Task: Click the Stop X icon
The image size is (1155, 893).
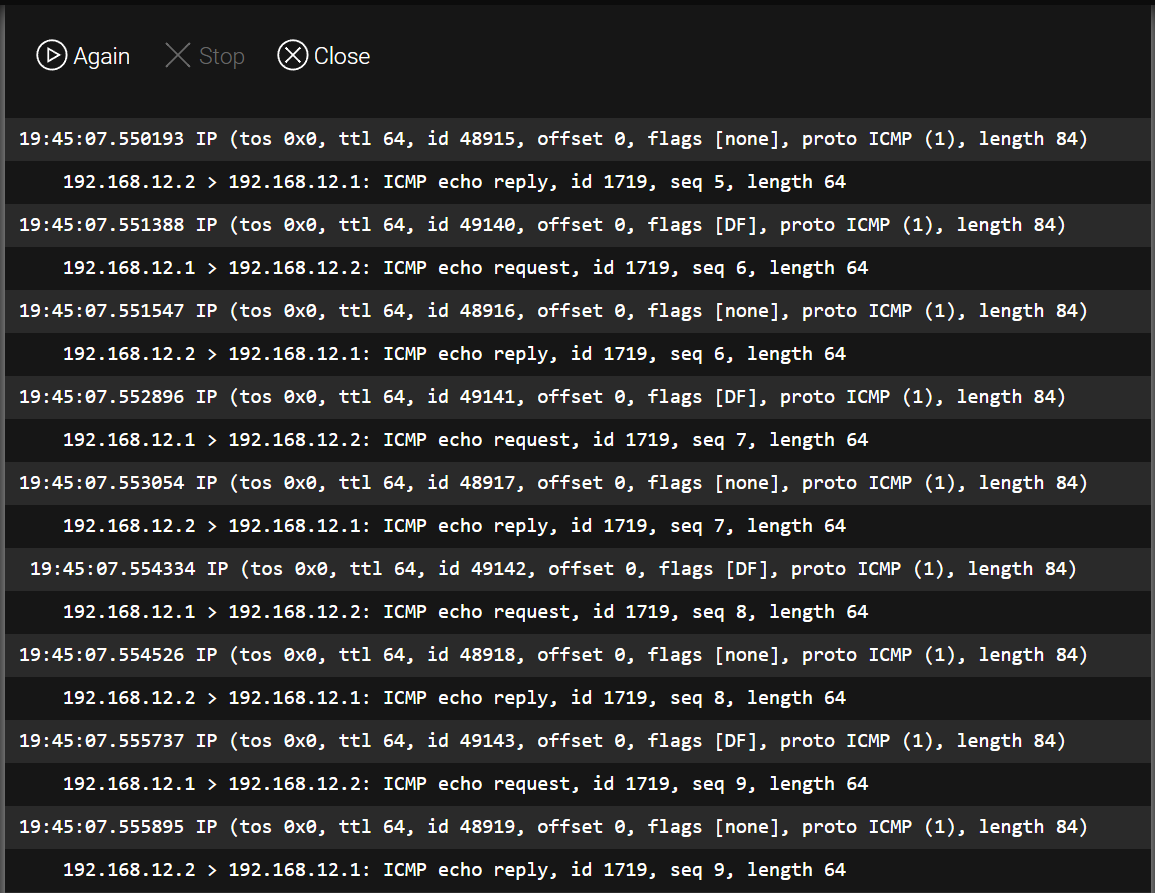Action: click(178, 56)
